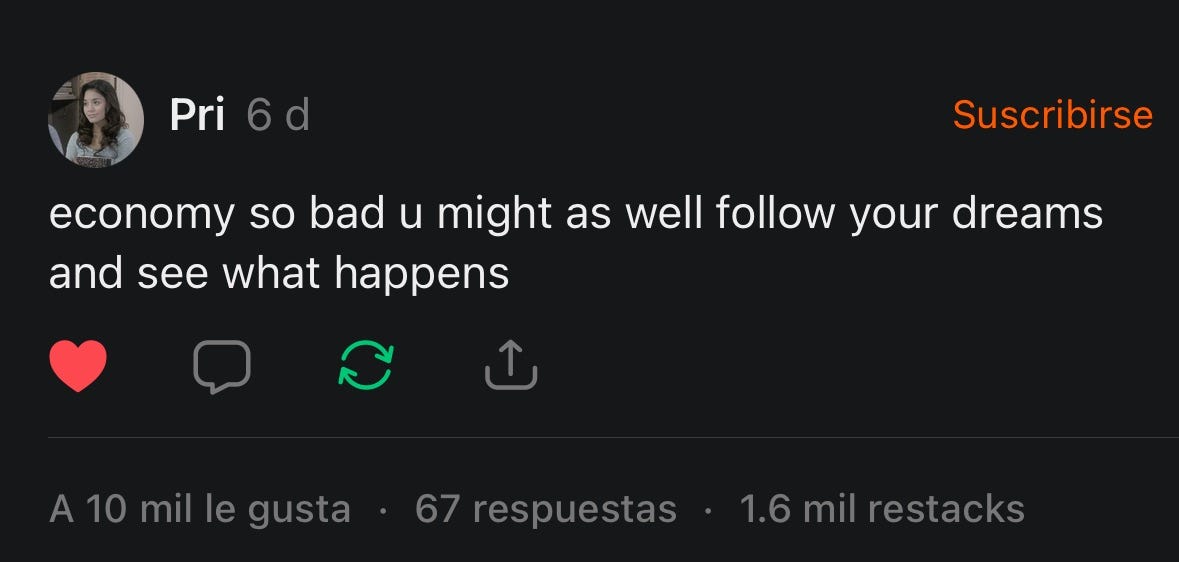This screenshot has width=1179, height=562.
Task: Click the word dreams in the post
Action: (1027, 213)
